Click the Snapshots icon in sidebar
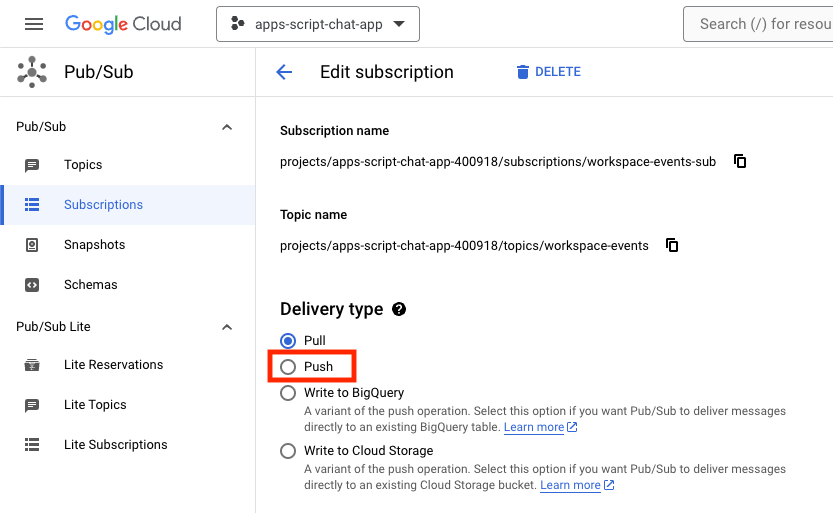This screenshot has width=833, height=513. point(32,245)
